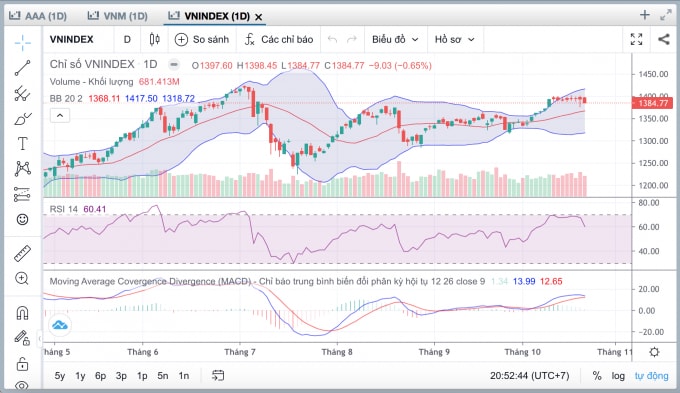
Task: Choose the brush drawing tool
Action: (x=23, y=118)
